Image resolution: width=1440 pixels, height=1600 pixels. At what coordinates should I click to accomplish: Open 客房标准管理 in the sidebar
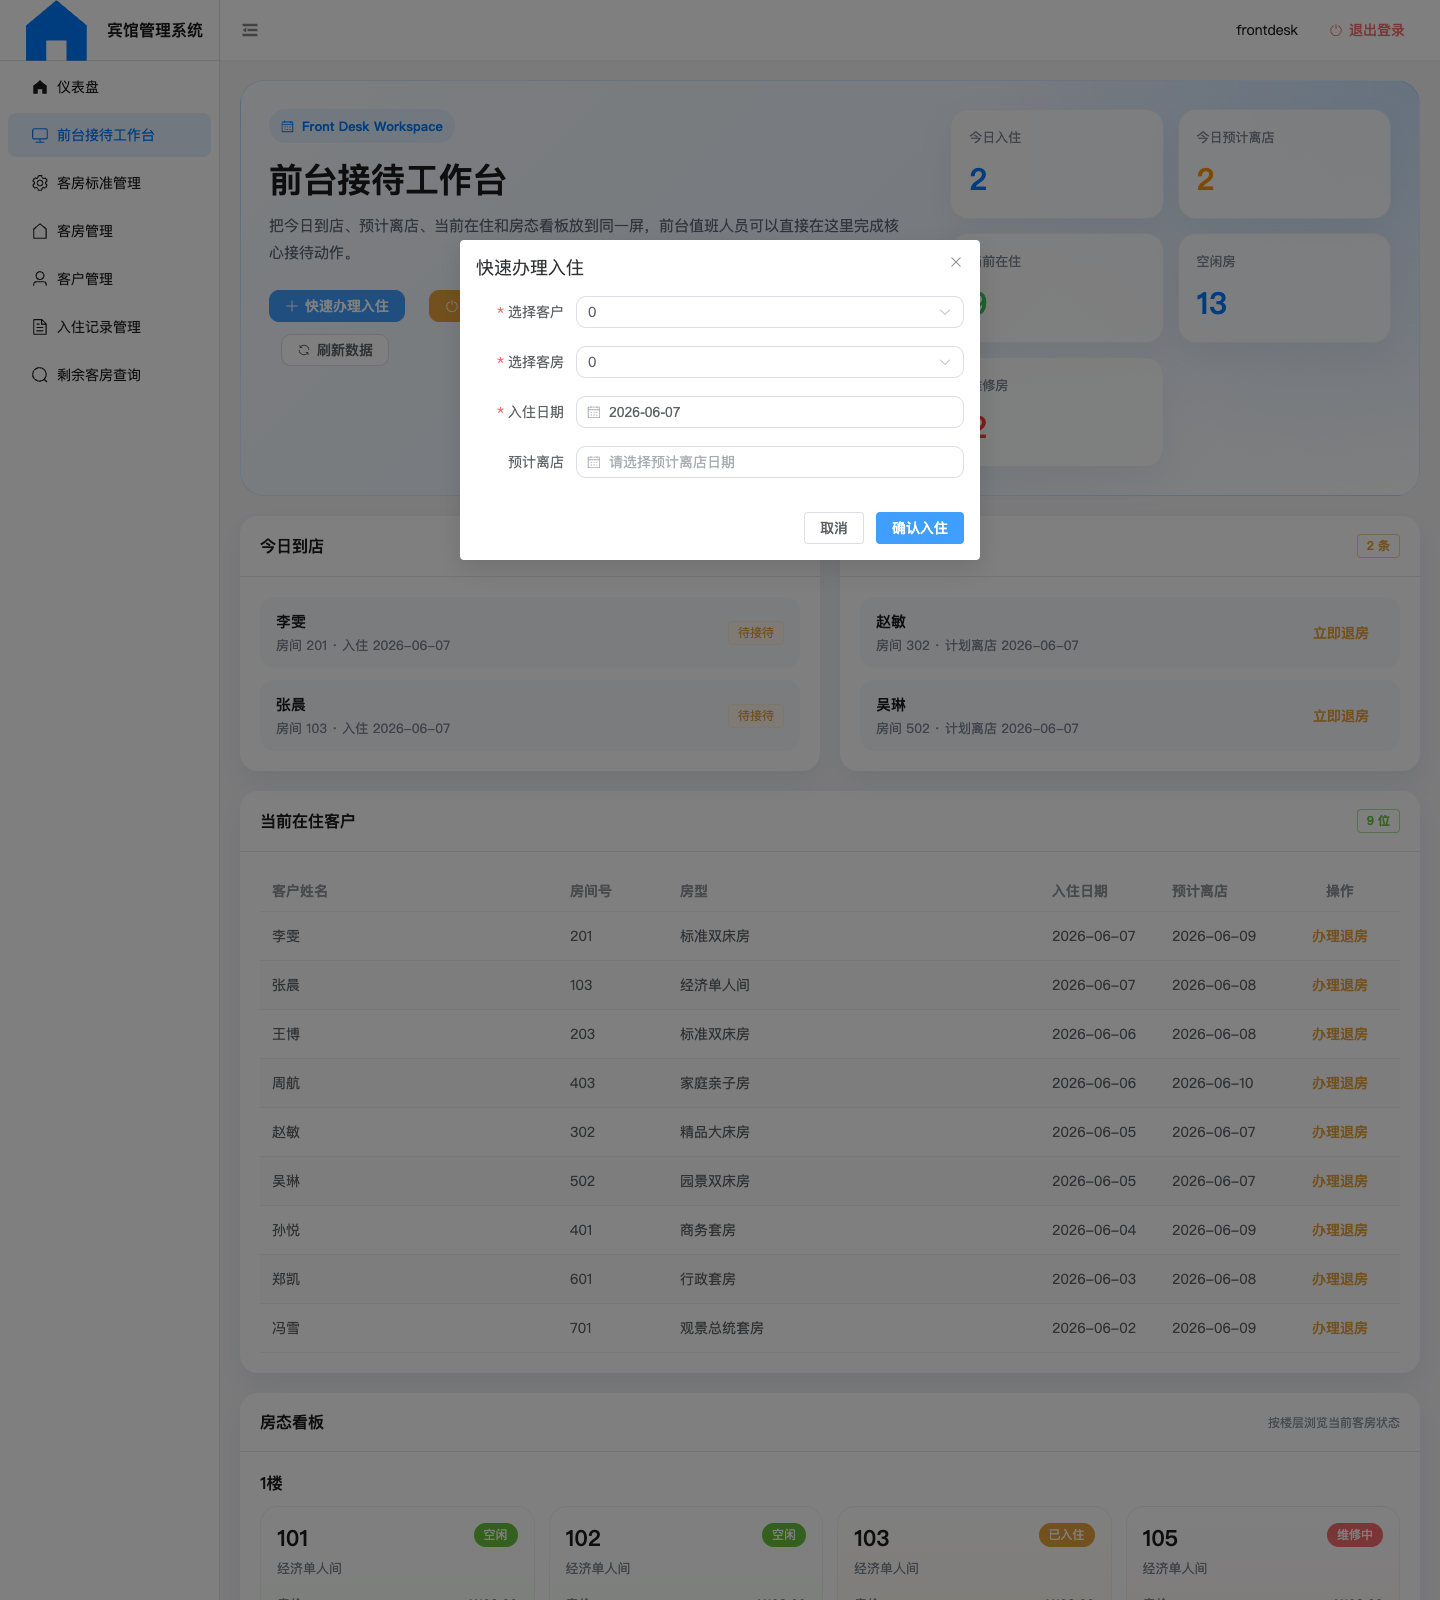point(110,183)
